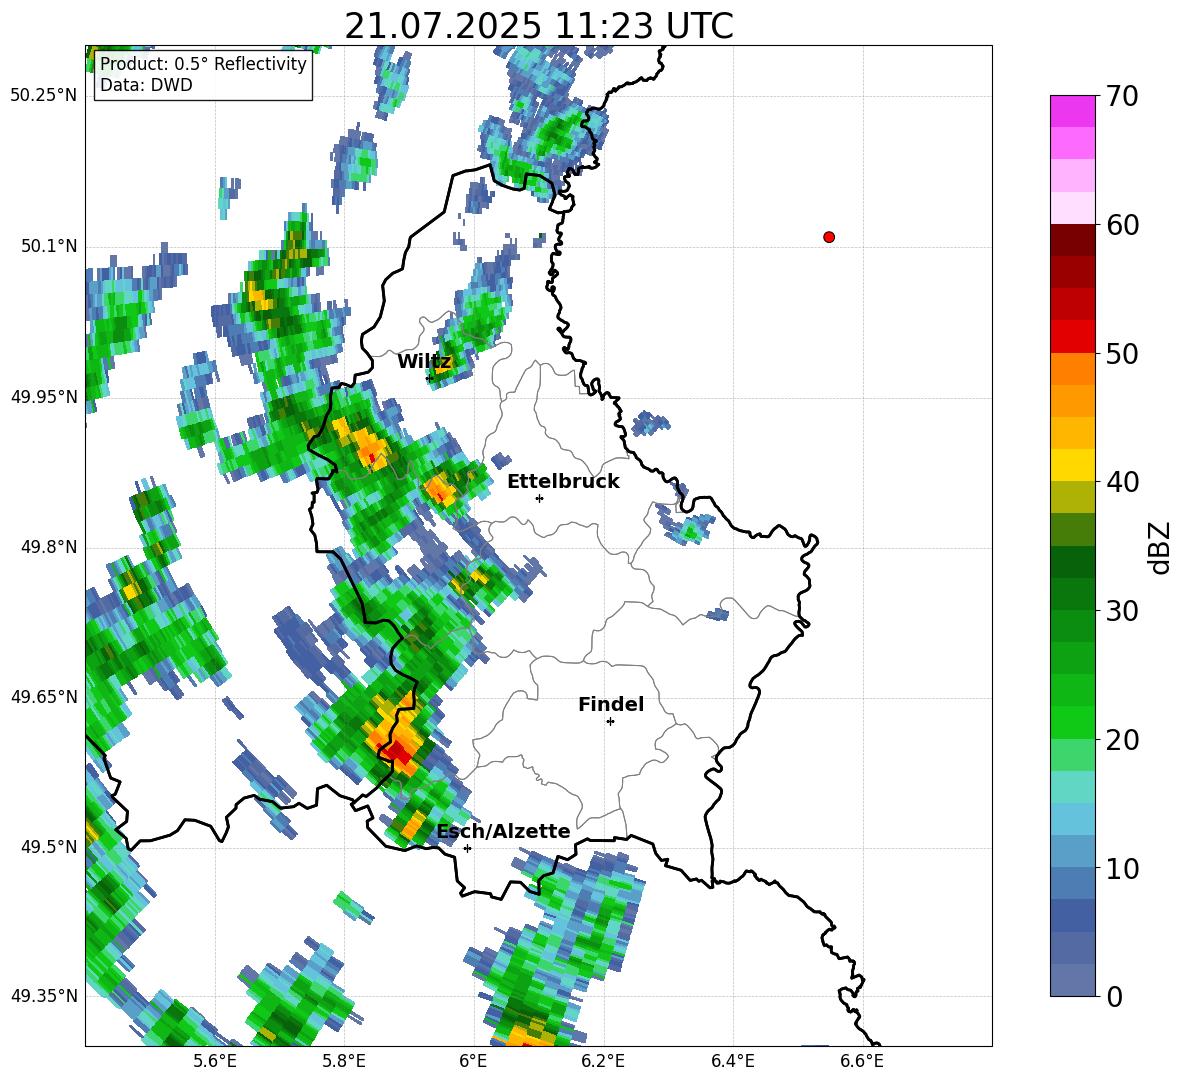Image resolution: width=1184 pixels, height=1081 pixels.
Task: Click the colorbar value 60
Action: click(1122, 225)
